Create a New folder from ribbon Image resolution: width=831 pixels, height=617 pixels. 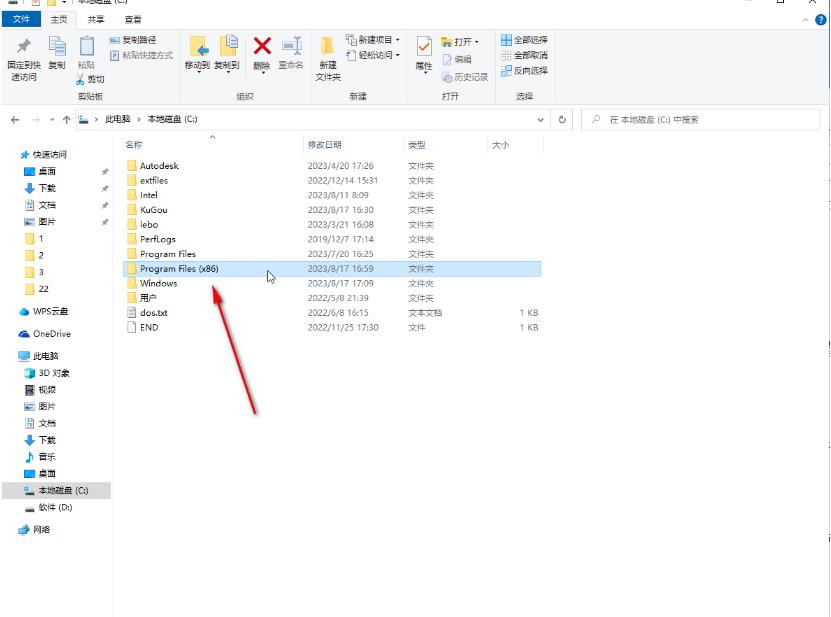[328, 58]
